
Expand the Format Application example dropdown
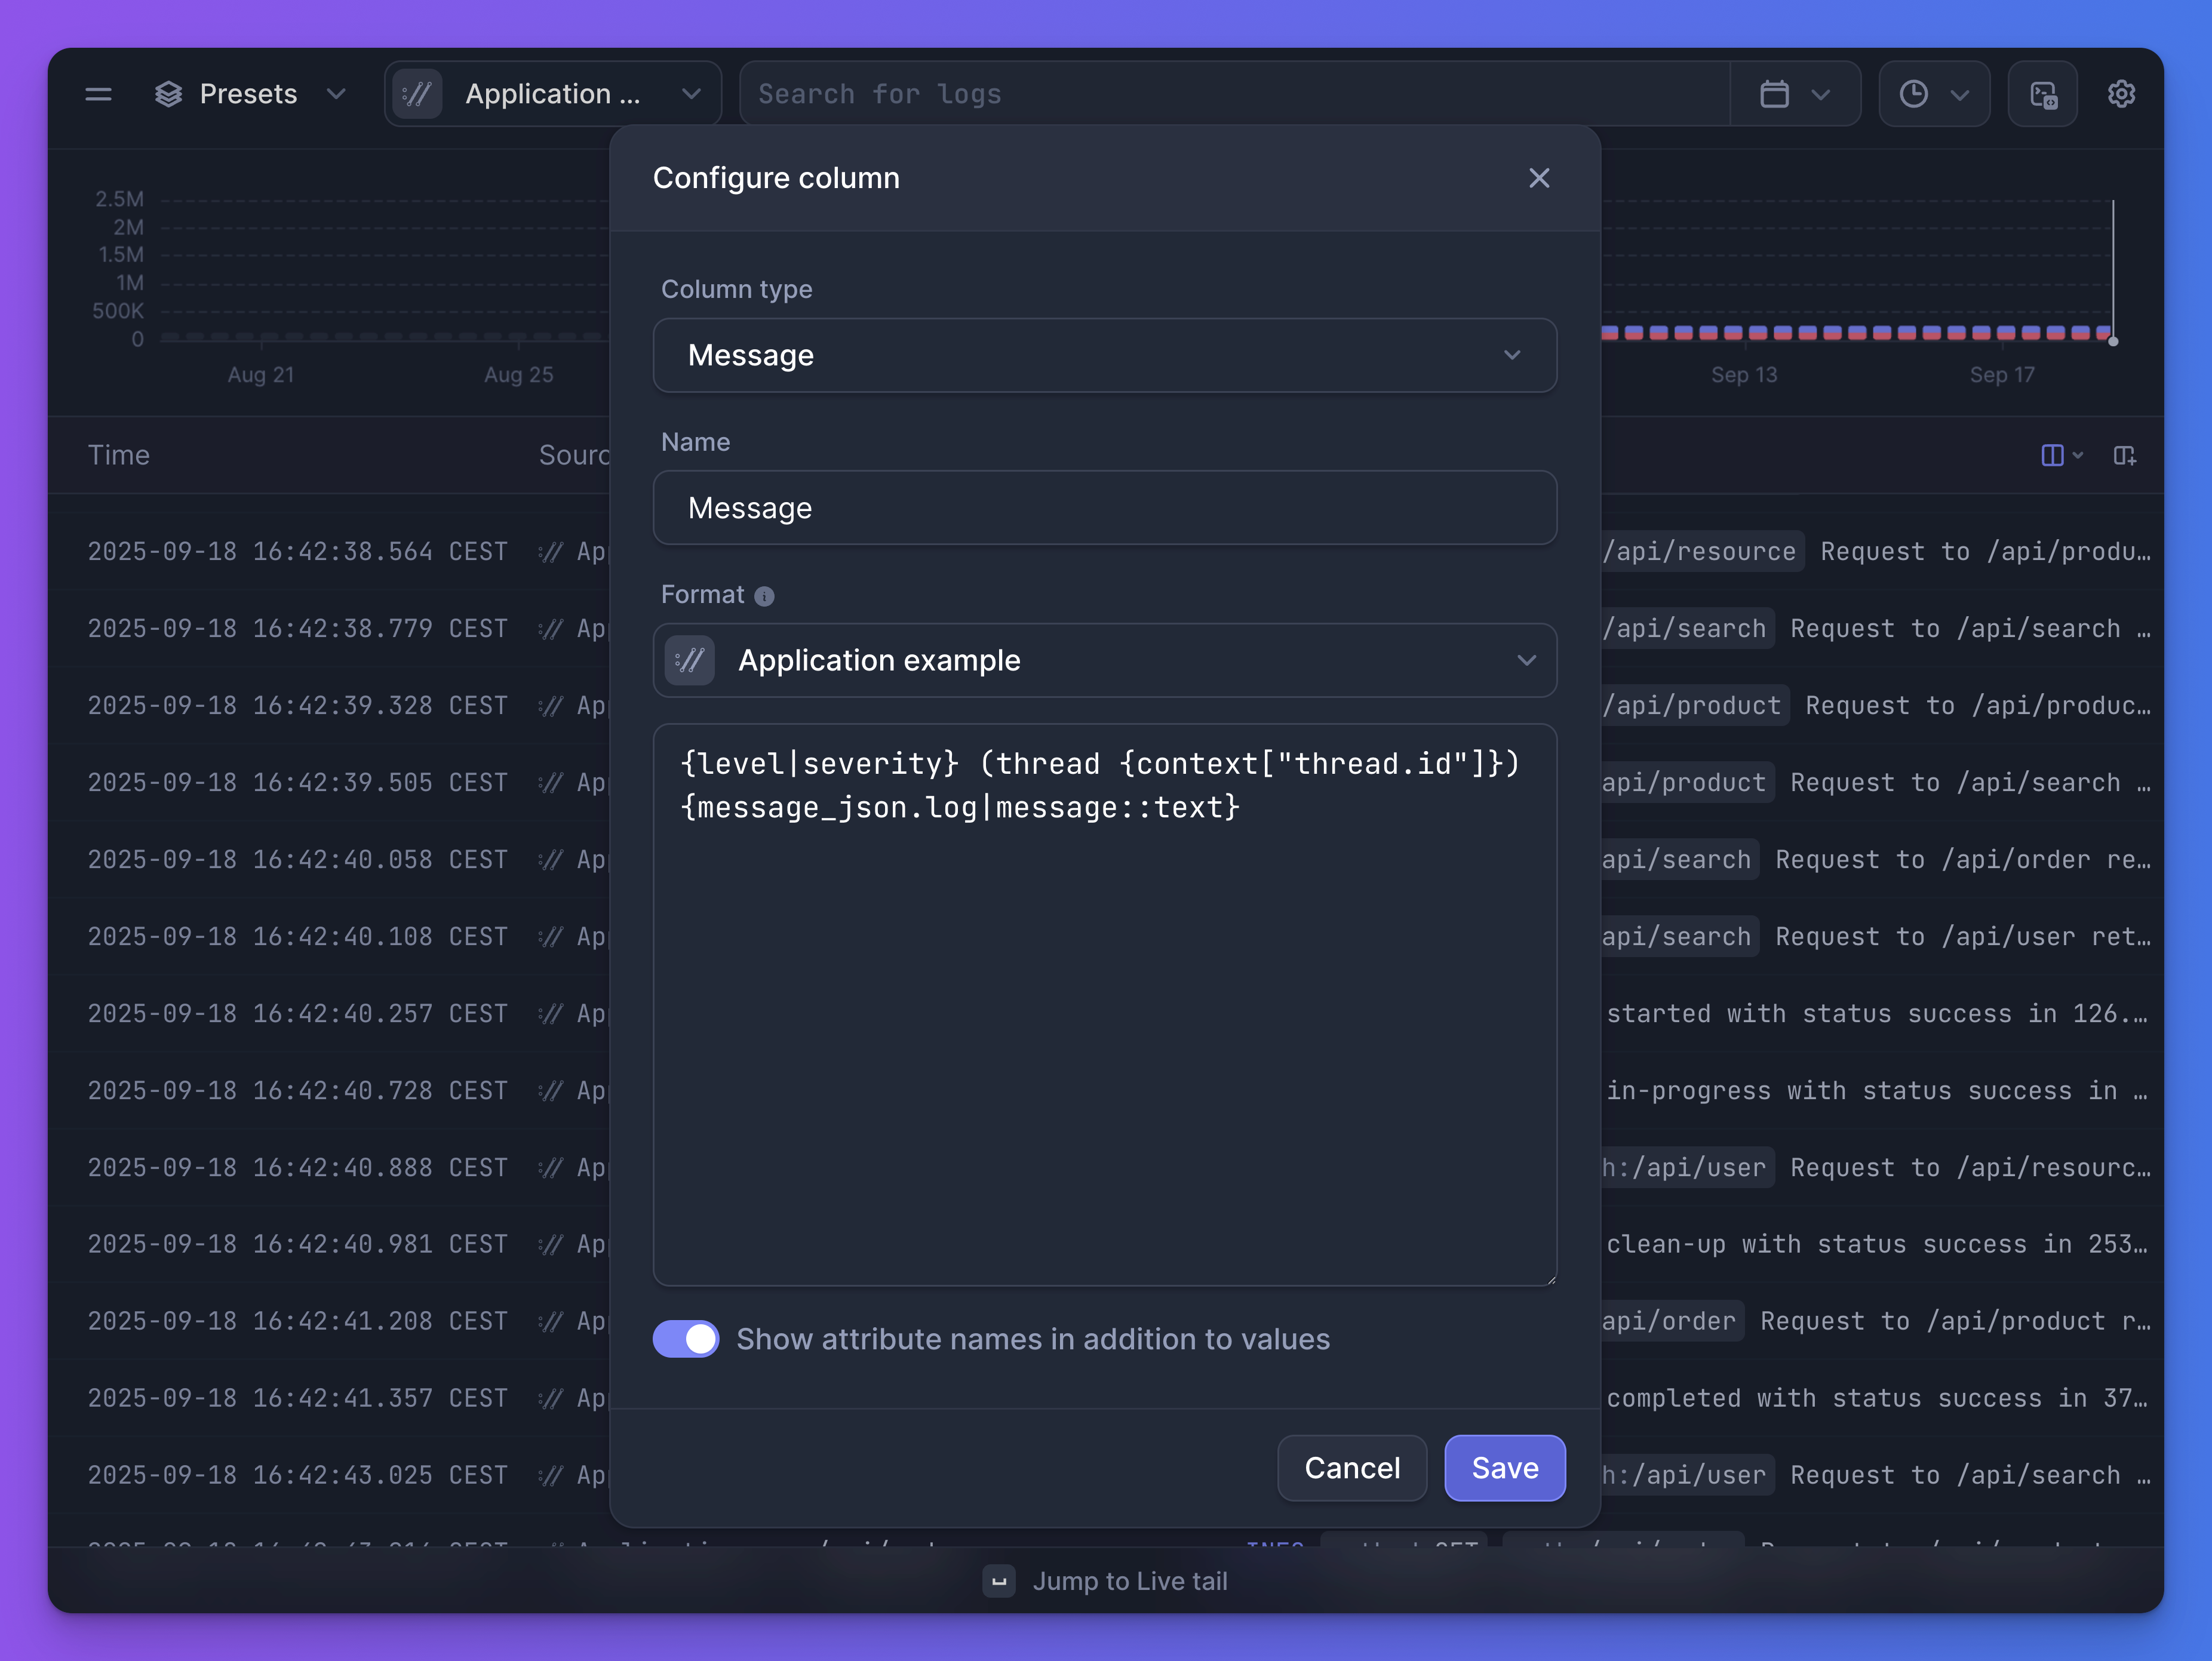tap(1526, 660)
